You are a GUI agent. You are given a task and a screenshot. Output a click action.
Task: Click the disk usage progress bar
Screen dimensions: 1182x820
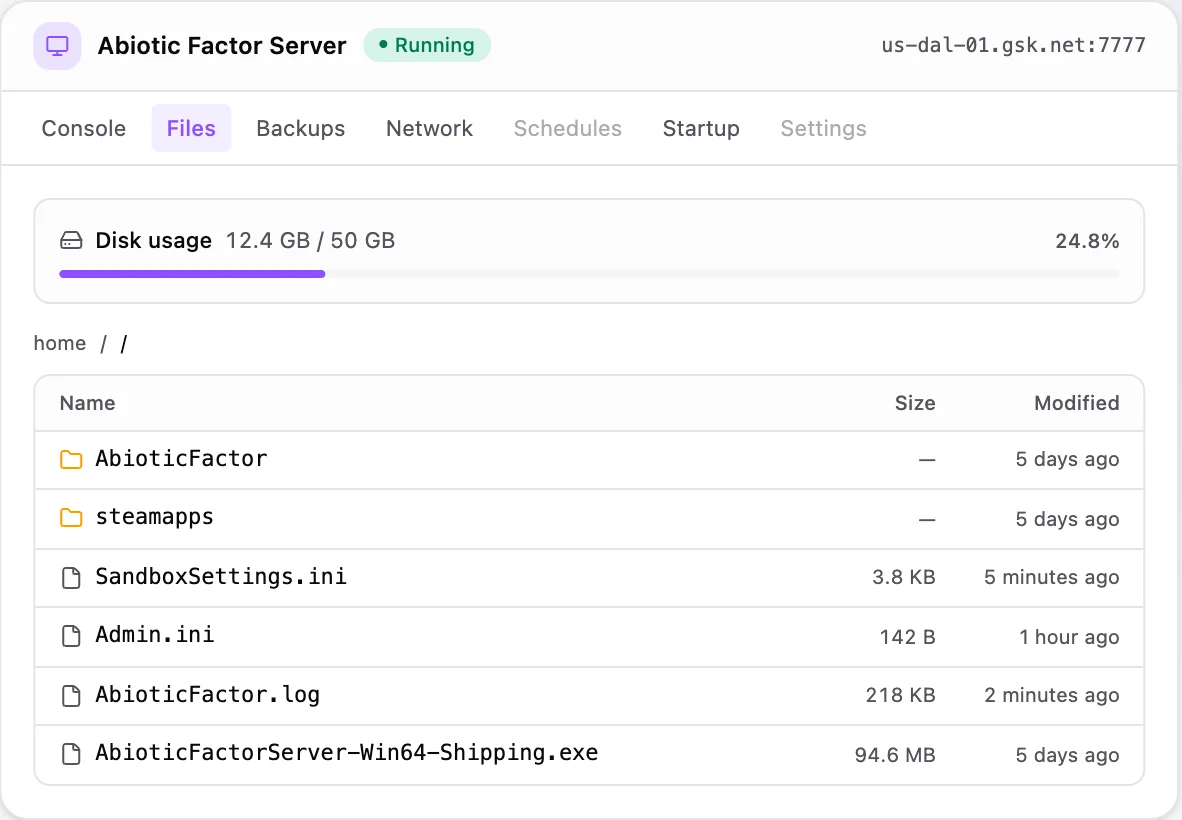(589, 274)
